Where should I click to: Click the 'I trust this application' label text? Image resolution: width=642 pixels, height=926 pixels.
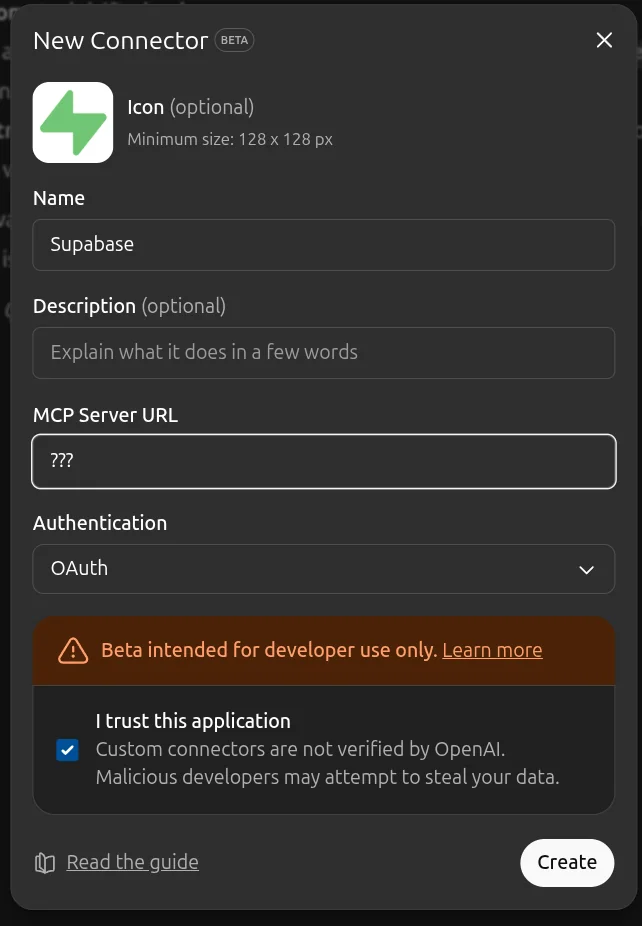coord(193,721)
